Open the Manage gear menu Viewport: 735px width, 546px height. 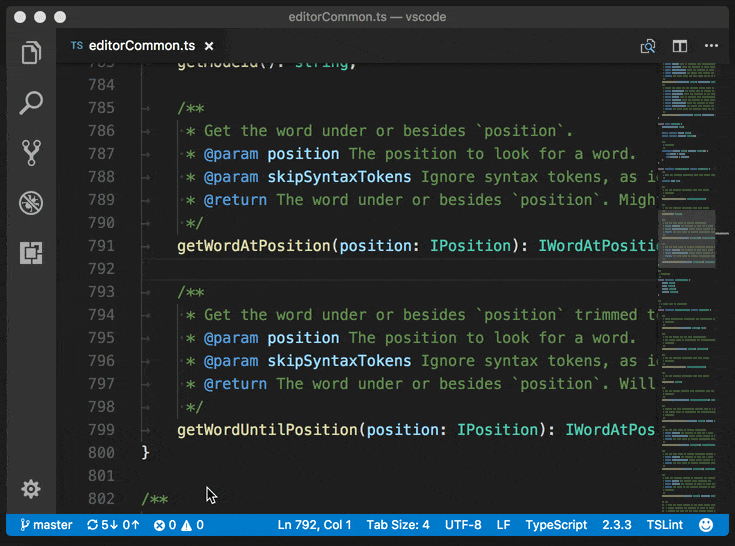click(x=31, y=489)
